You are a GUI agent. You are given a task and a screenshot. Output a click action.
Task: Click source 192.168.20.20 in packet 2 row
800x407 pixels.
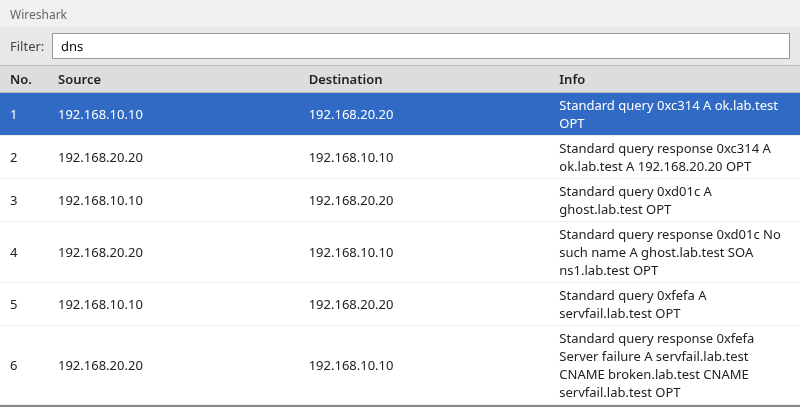[101, 157]
